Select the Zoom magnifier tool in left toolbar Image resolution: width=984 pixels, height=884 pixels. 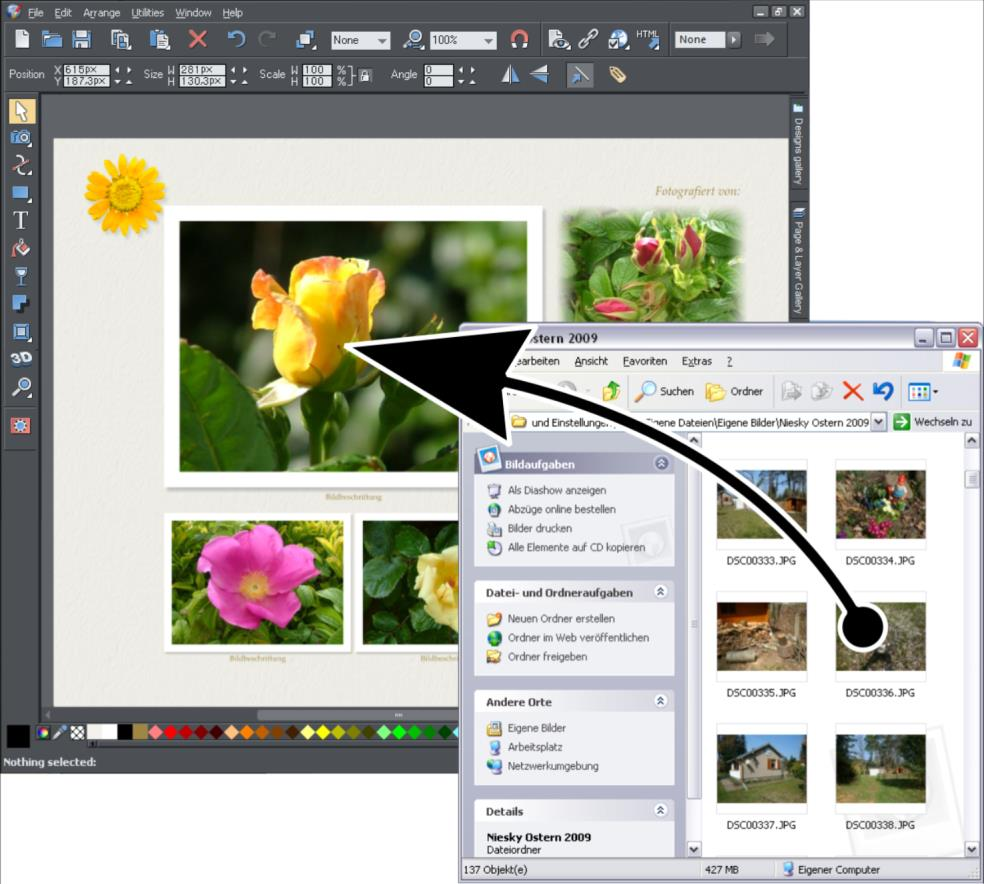coord(21,387)
